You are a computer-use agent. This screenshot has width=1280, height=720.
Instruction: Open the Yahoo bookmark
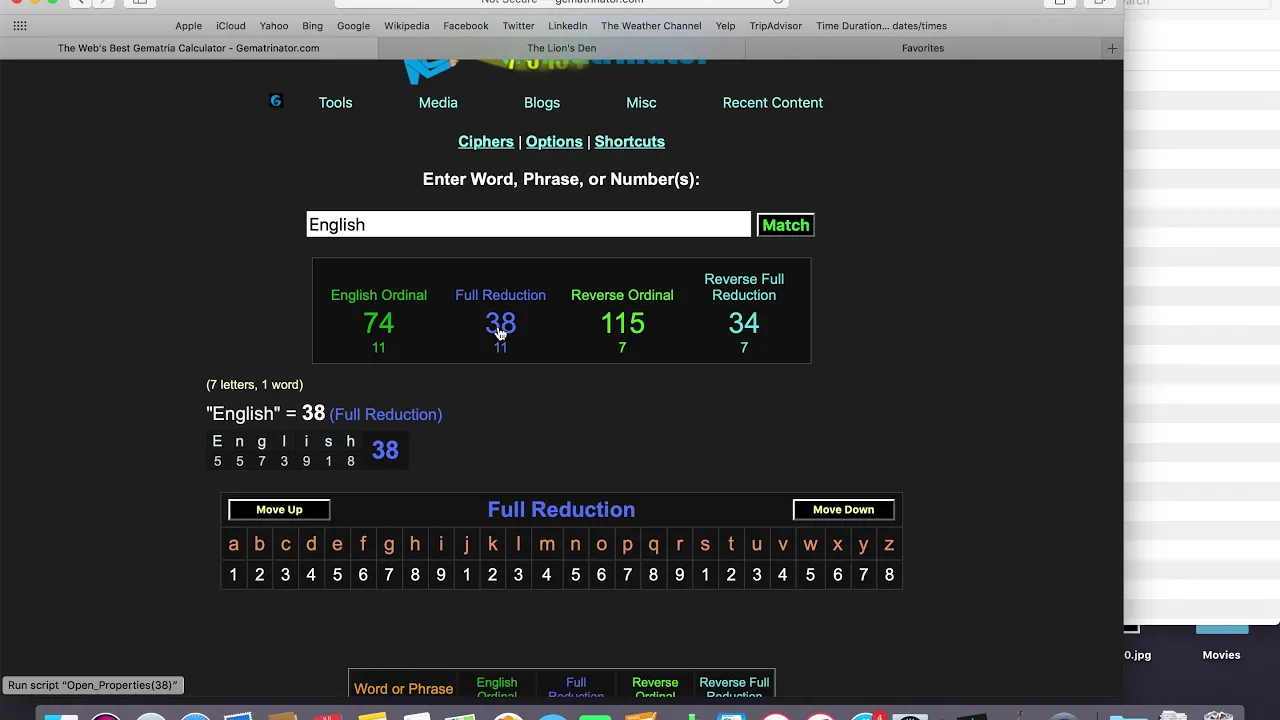274,26
